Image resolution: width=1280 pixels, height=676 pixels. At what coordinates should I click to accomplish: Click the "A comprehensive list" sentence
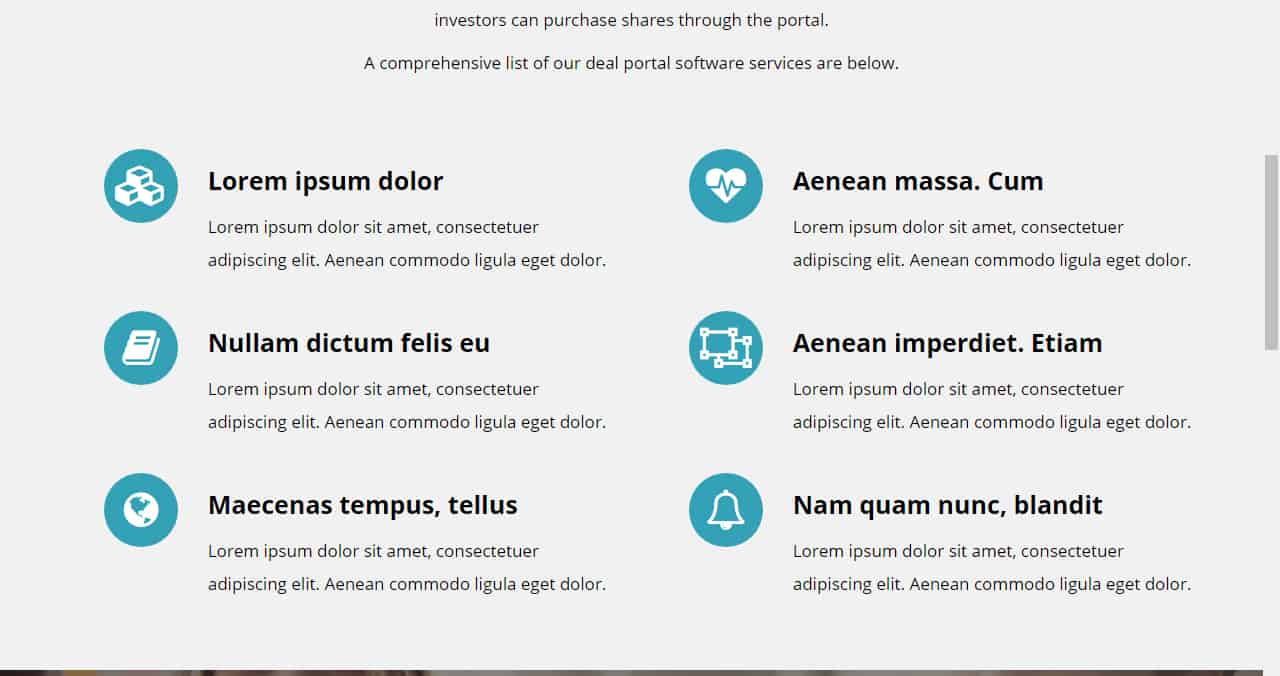(631, 63)
